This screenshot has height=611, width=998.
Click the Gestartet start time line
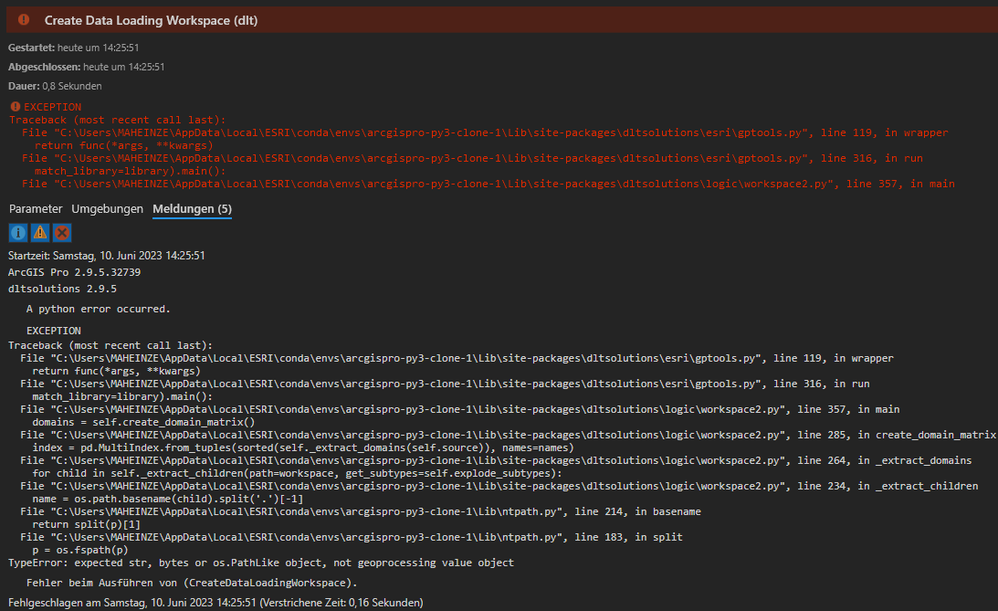(x=87, y=47)
